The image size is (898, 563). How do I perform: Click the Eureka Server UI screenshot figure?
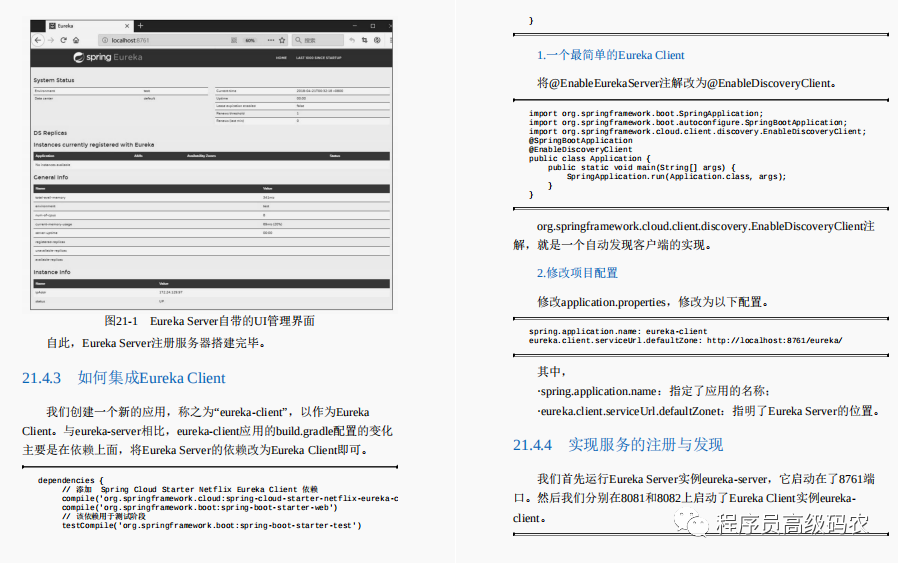tap(211, 165)
